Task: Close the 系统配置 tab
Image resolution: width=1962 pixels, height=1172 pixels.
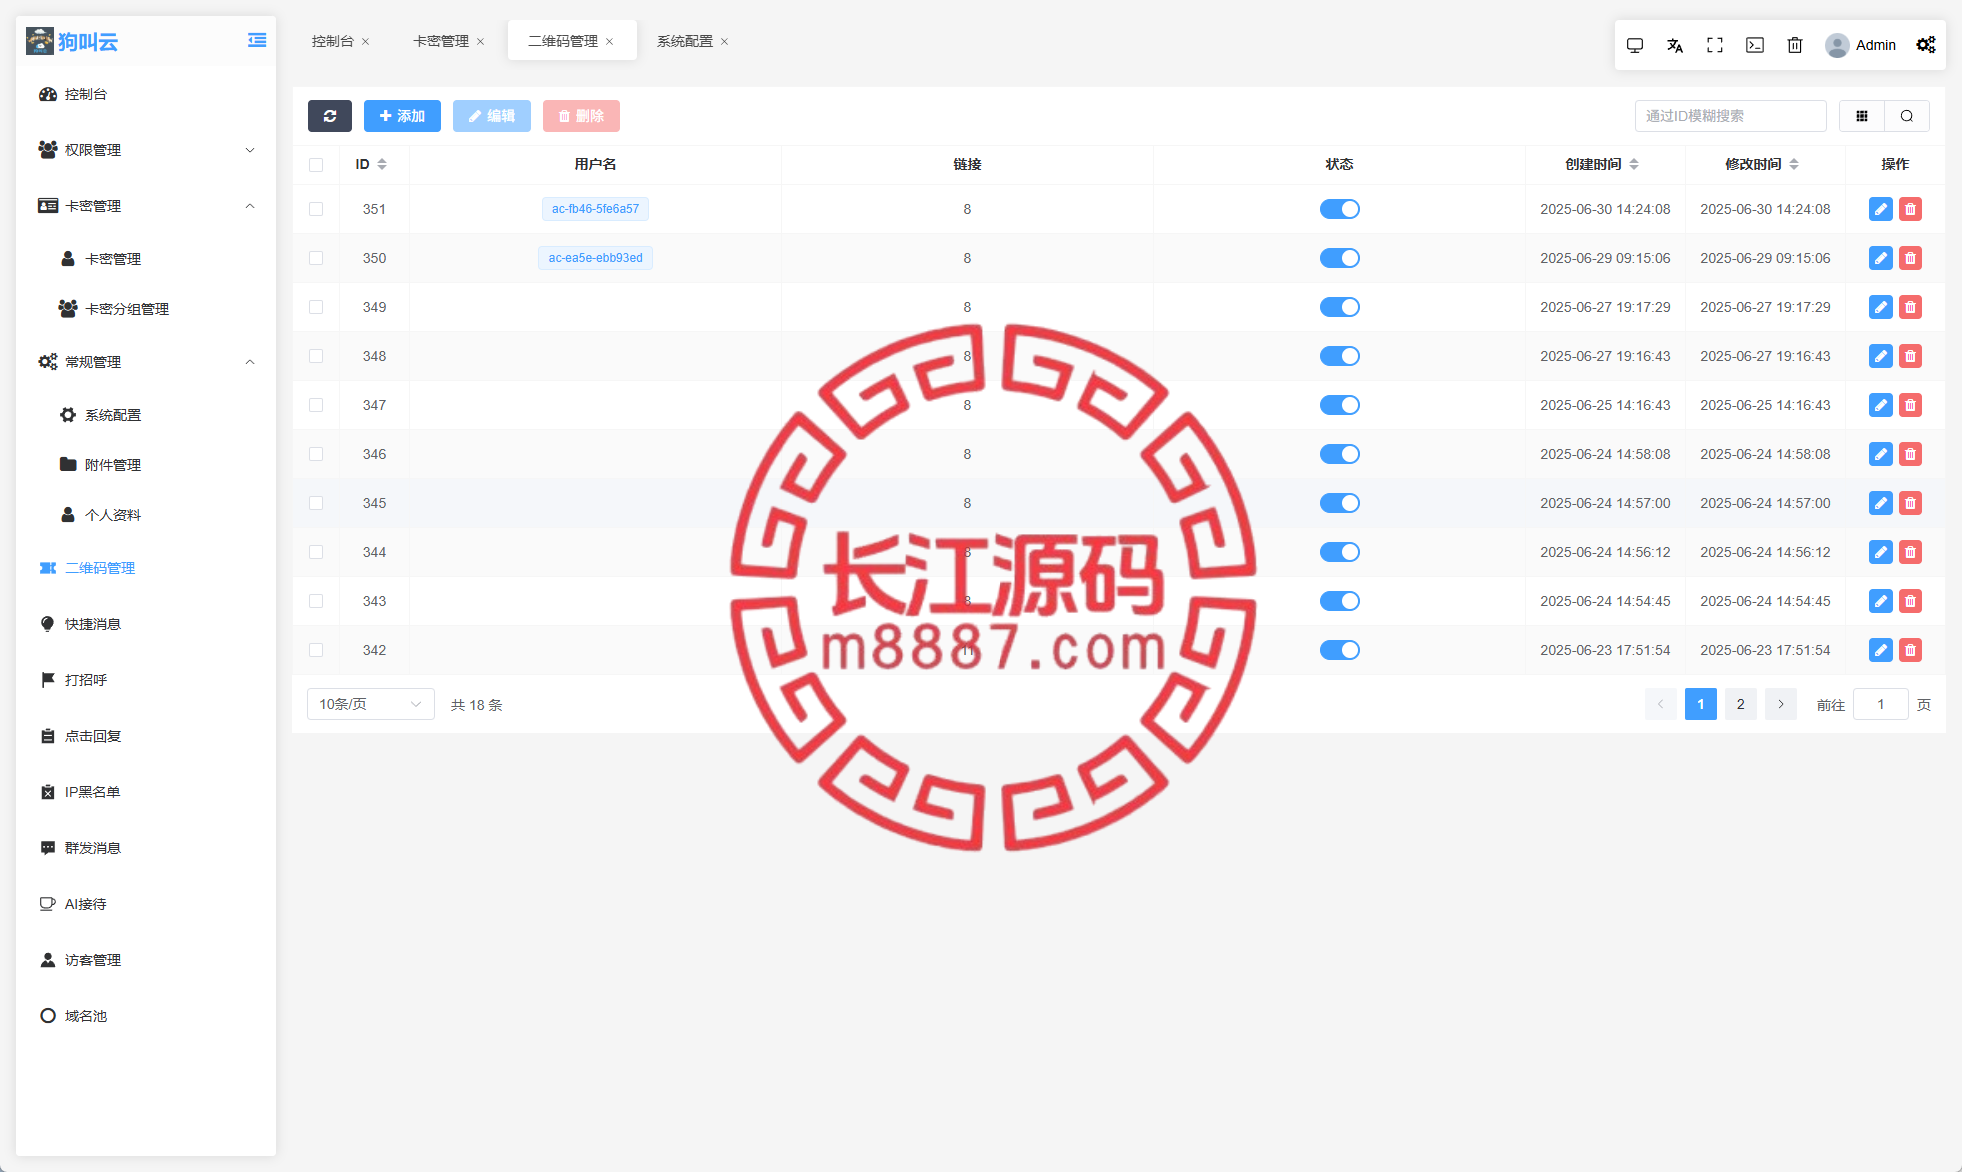Action: (725, 42)
